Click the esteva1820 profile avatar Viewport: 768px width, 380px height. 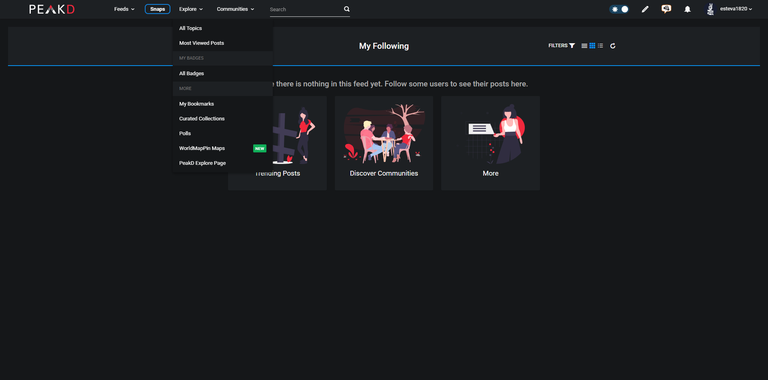[710, 9]
